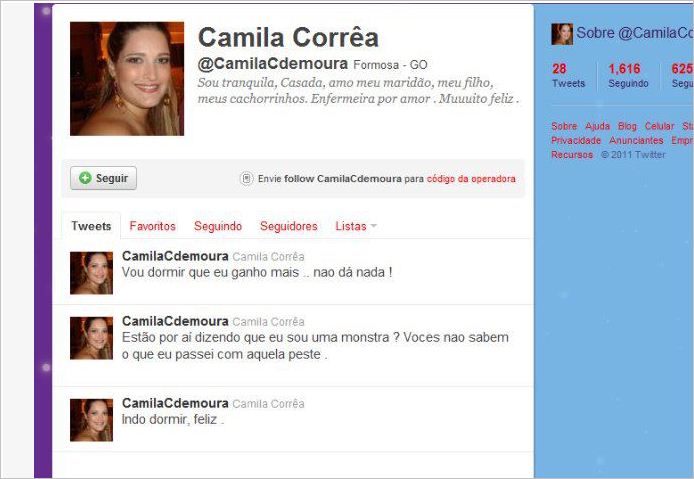Follow the 'código da operadora' link
694x479 pixels.
pyautogui.click(x=471, y=179)
